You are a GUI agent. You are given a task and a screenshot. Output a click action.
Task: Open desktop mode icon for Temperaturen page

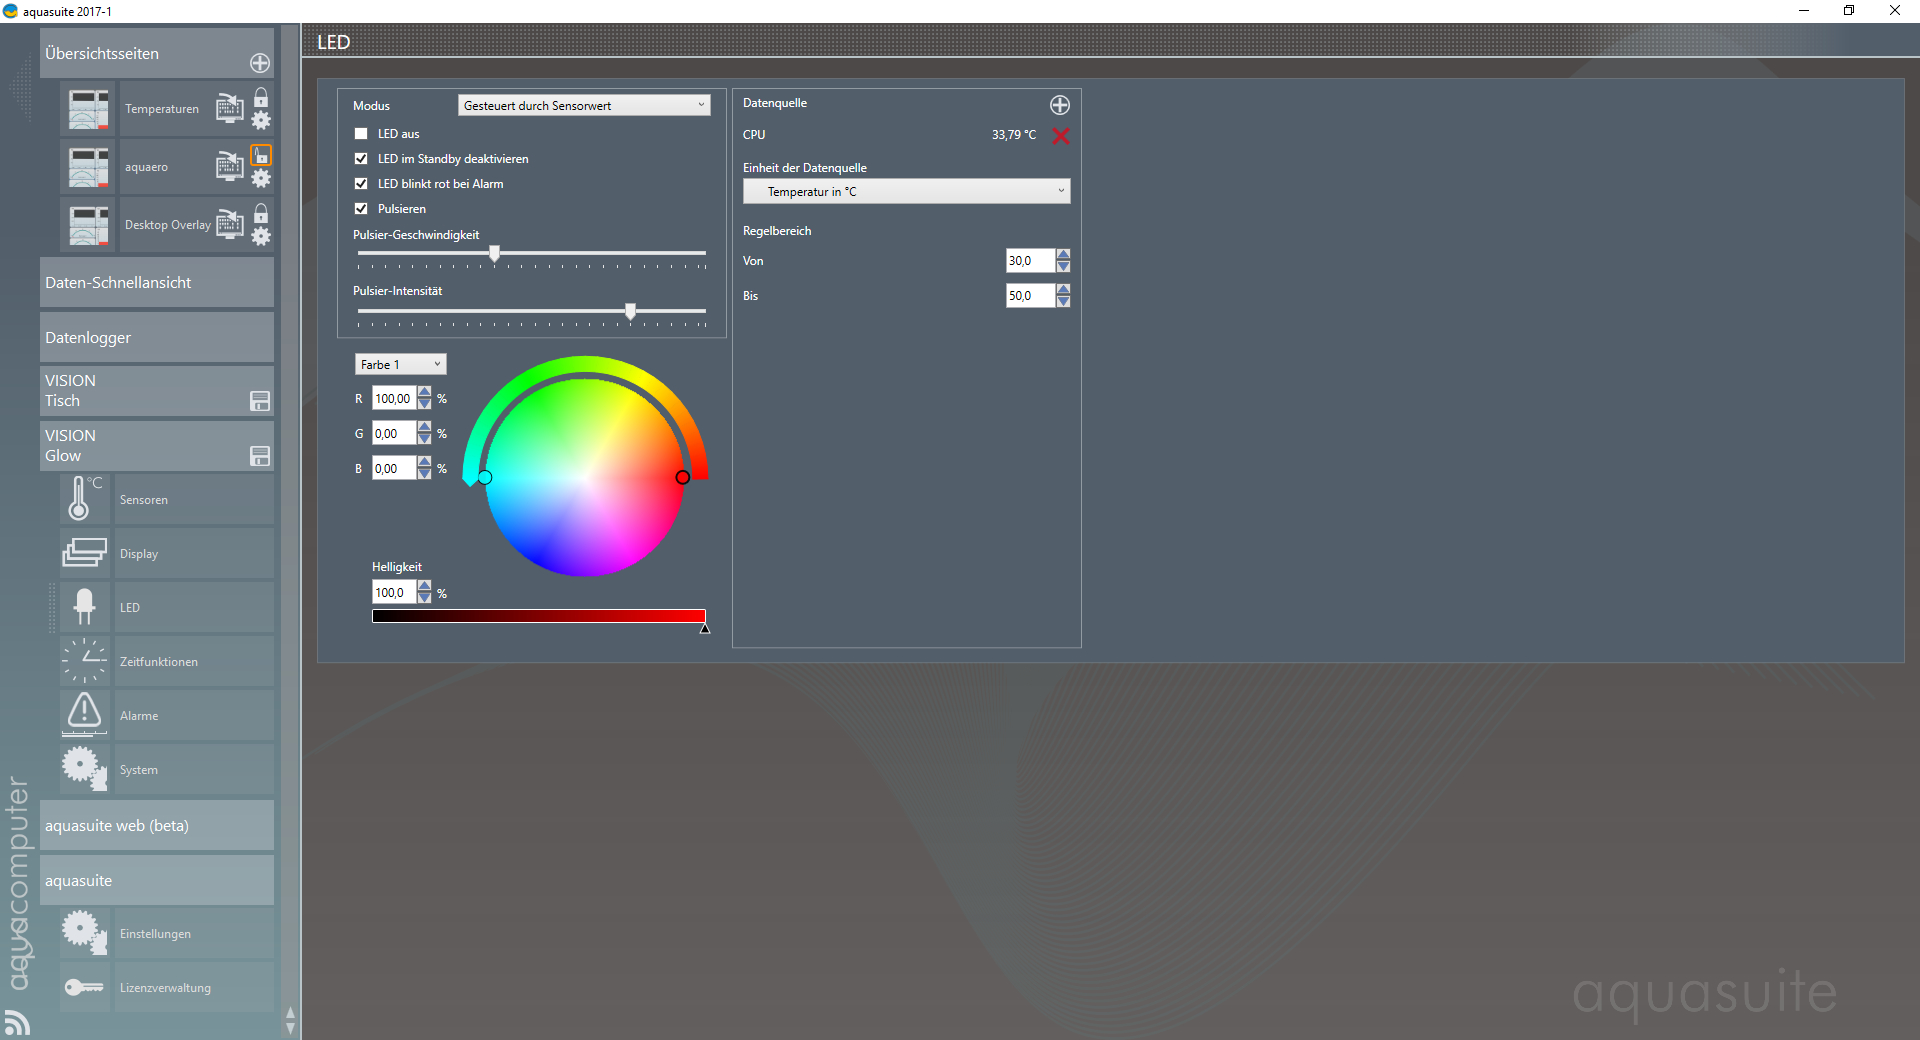click(x=230, y=108)
